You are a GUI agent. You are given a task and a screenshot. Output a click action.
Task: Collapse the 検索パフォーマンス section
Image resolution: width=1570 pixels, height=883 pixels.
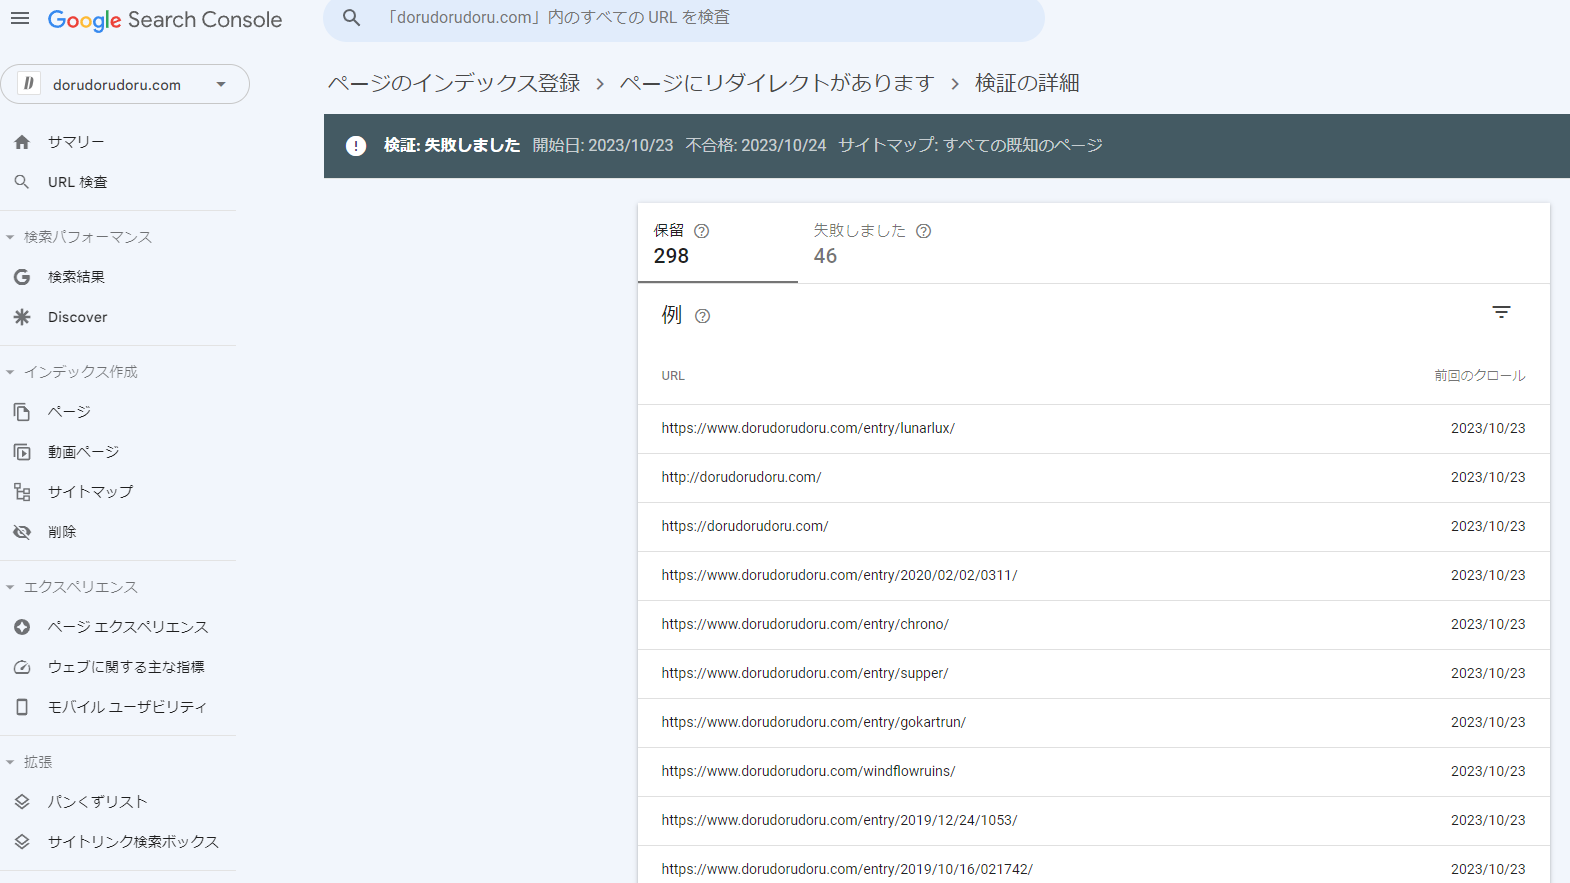(x=10, y=237)
